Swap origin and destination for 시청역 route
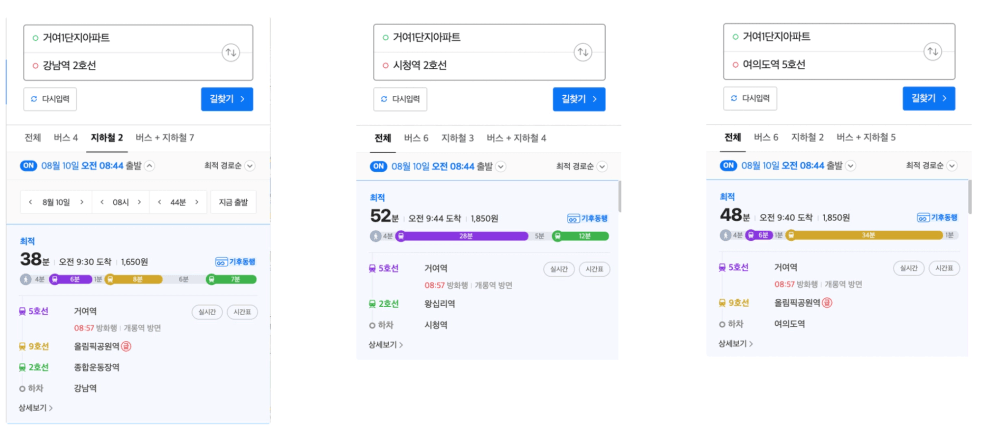Screen dimensions: 986x441 pos(583,52)
